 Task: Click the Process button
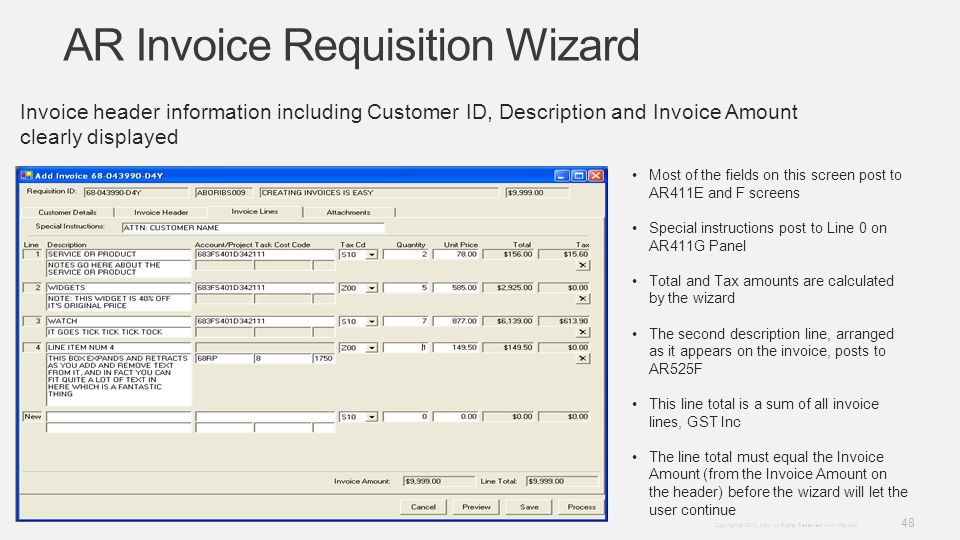point(581,507)
